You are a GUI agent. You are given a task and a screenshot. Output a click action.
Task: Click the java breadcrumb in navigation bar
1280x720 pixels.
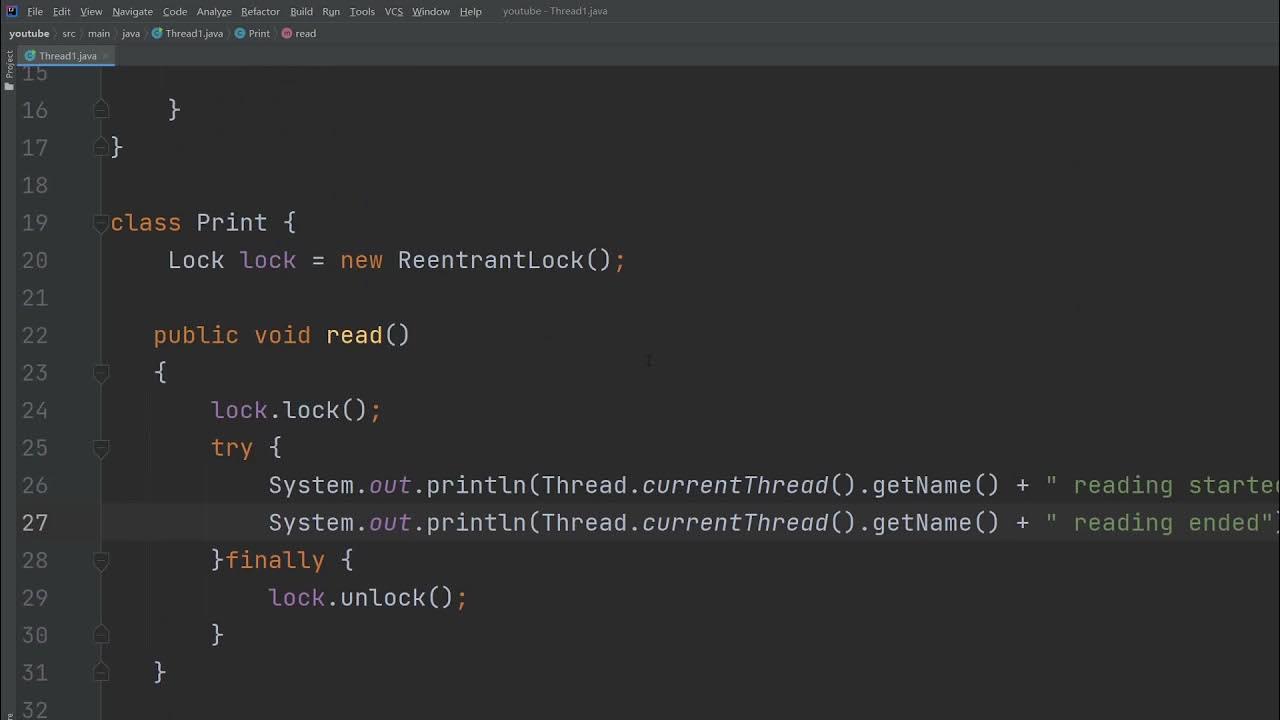(131, 33)
